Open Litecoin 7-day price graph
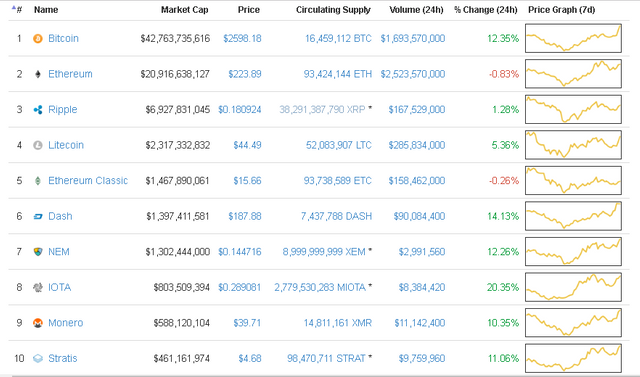The width and height of the screenshot is (640, 377). click(x=573, y=144)
